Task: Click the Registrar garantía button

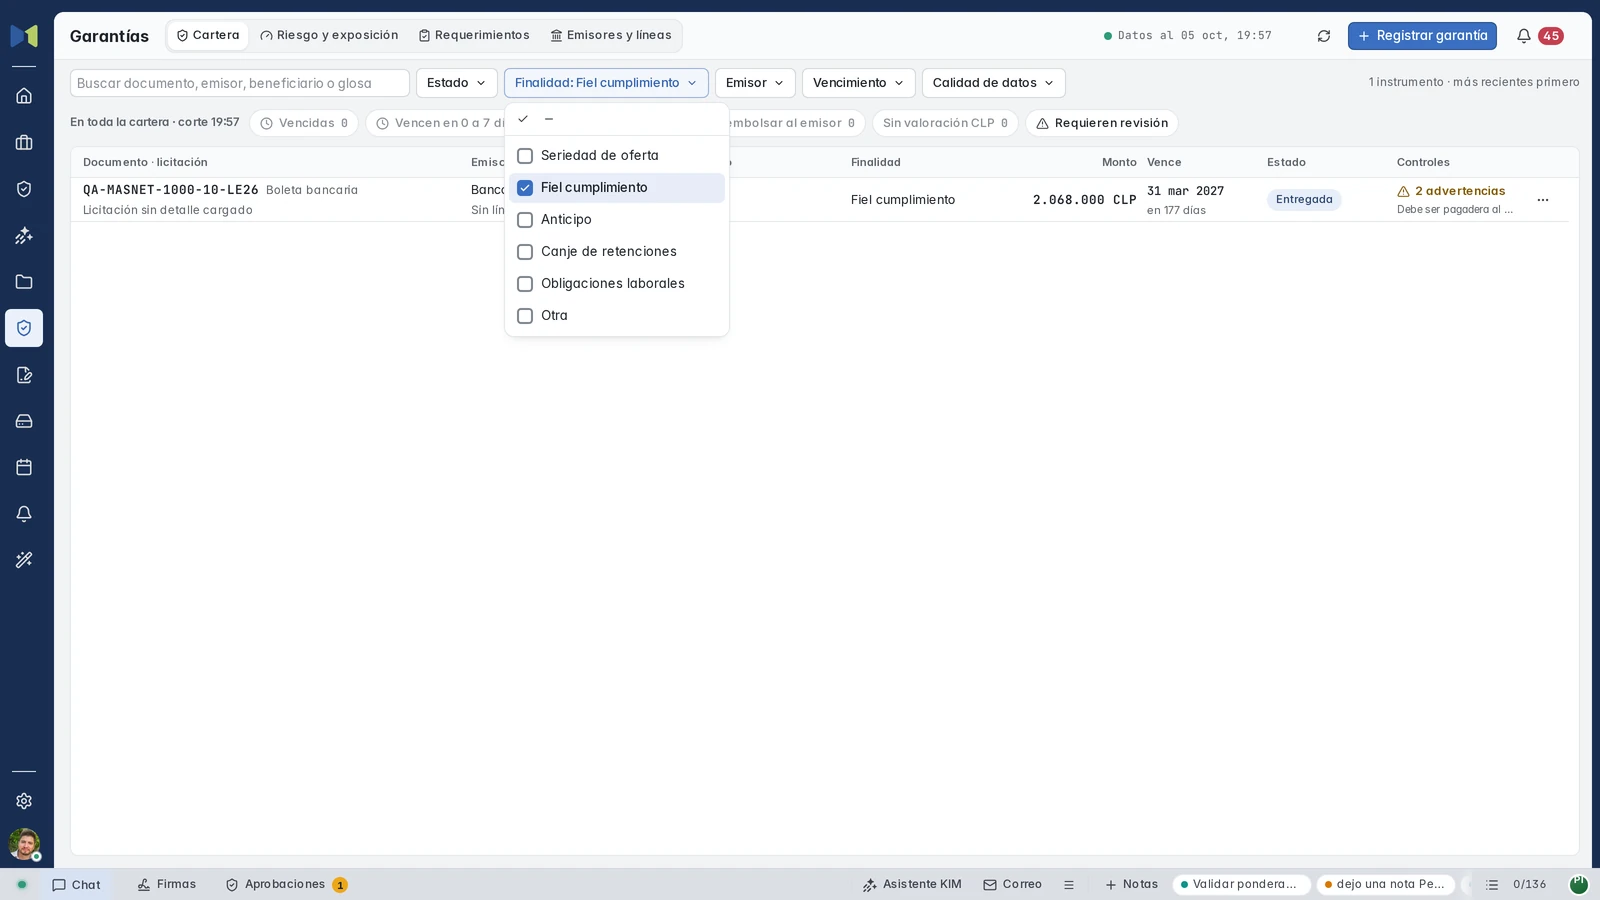Action: tap(1422, 36)
